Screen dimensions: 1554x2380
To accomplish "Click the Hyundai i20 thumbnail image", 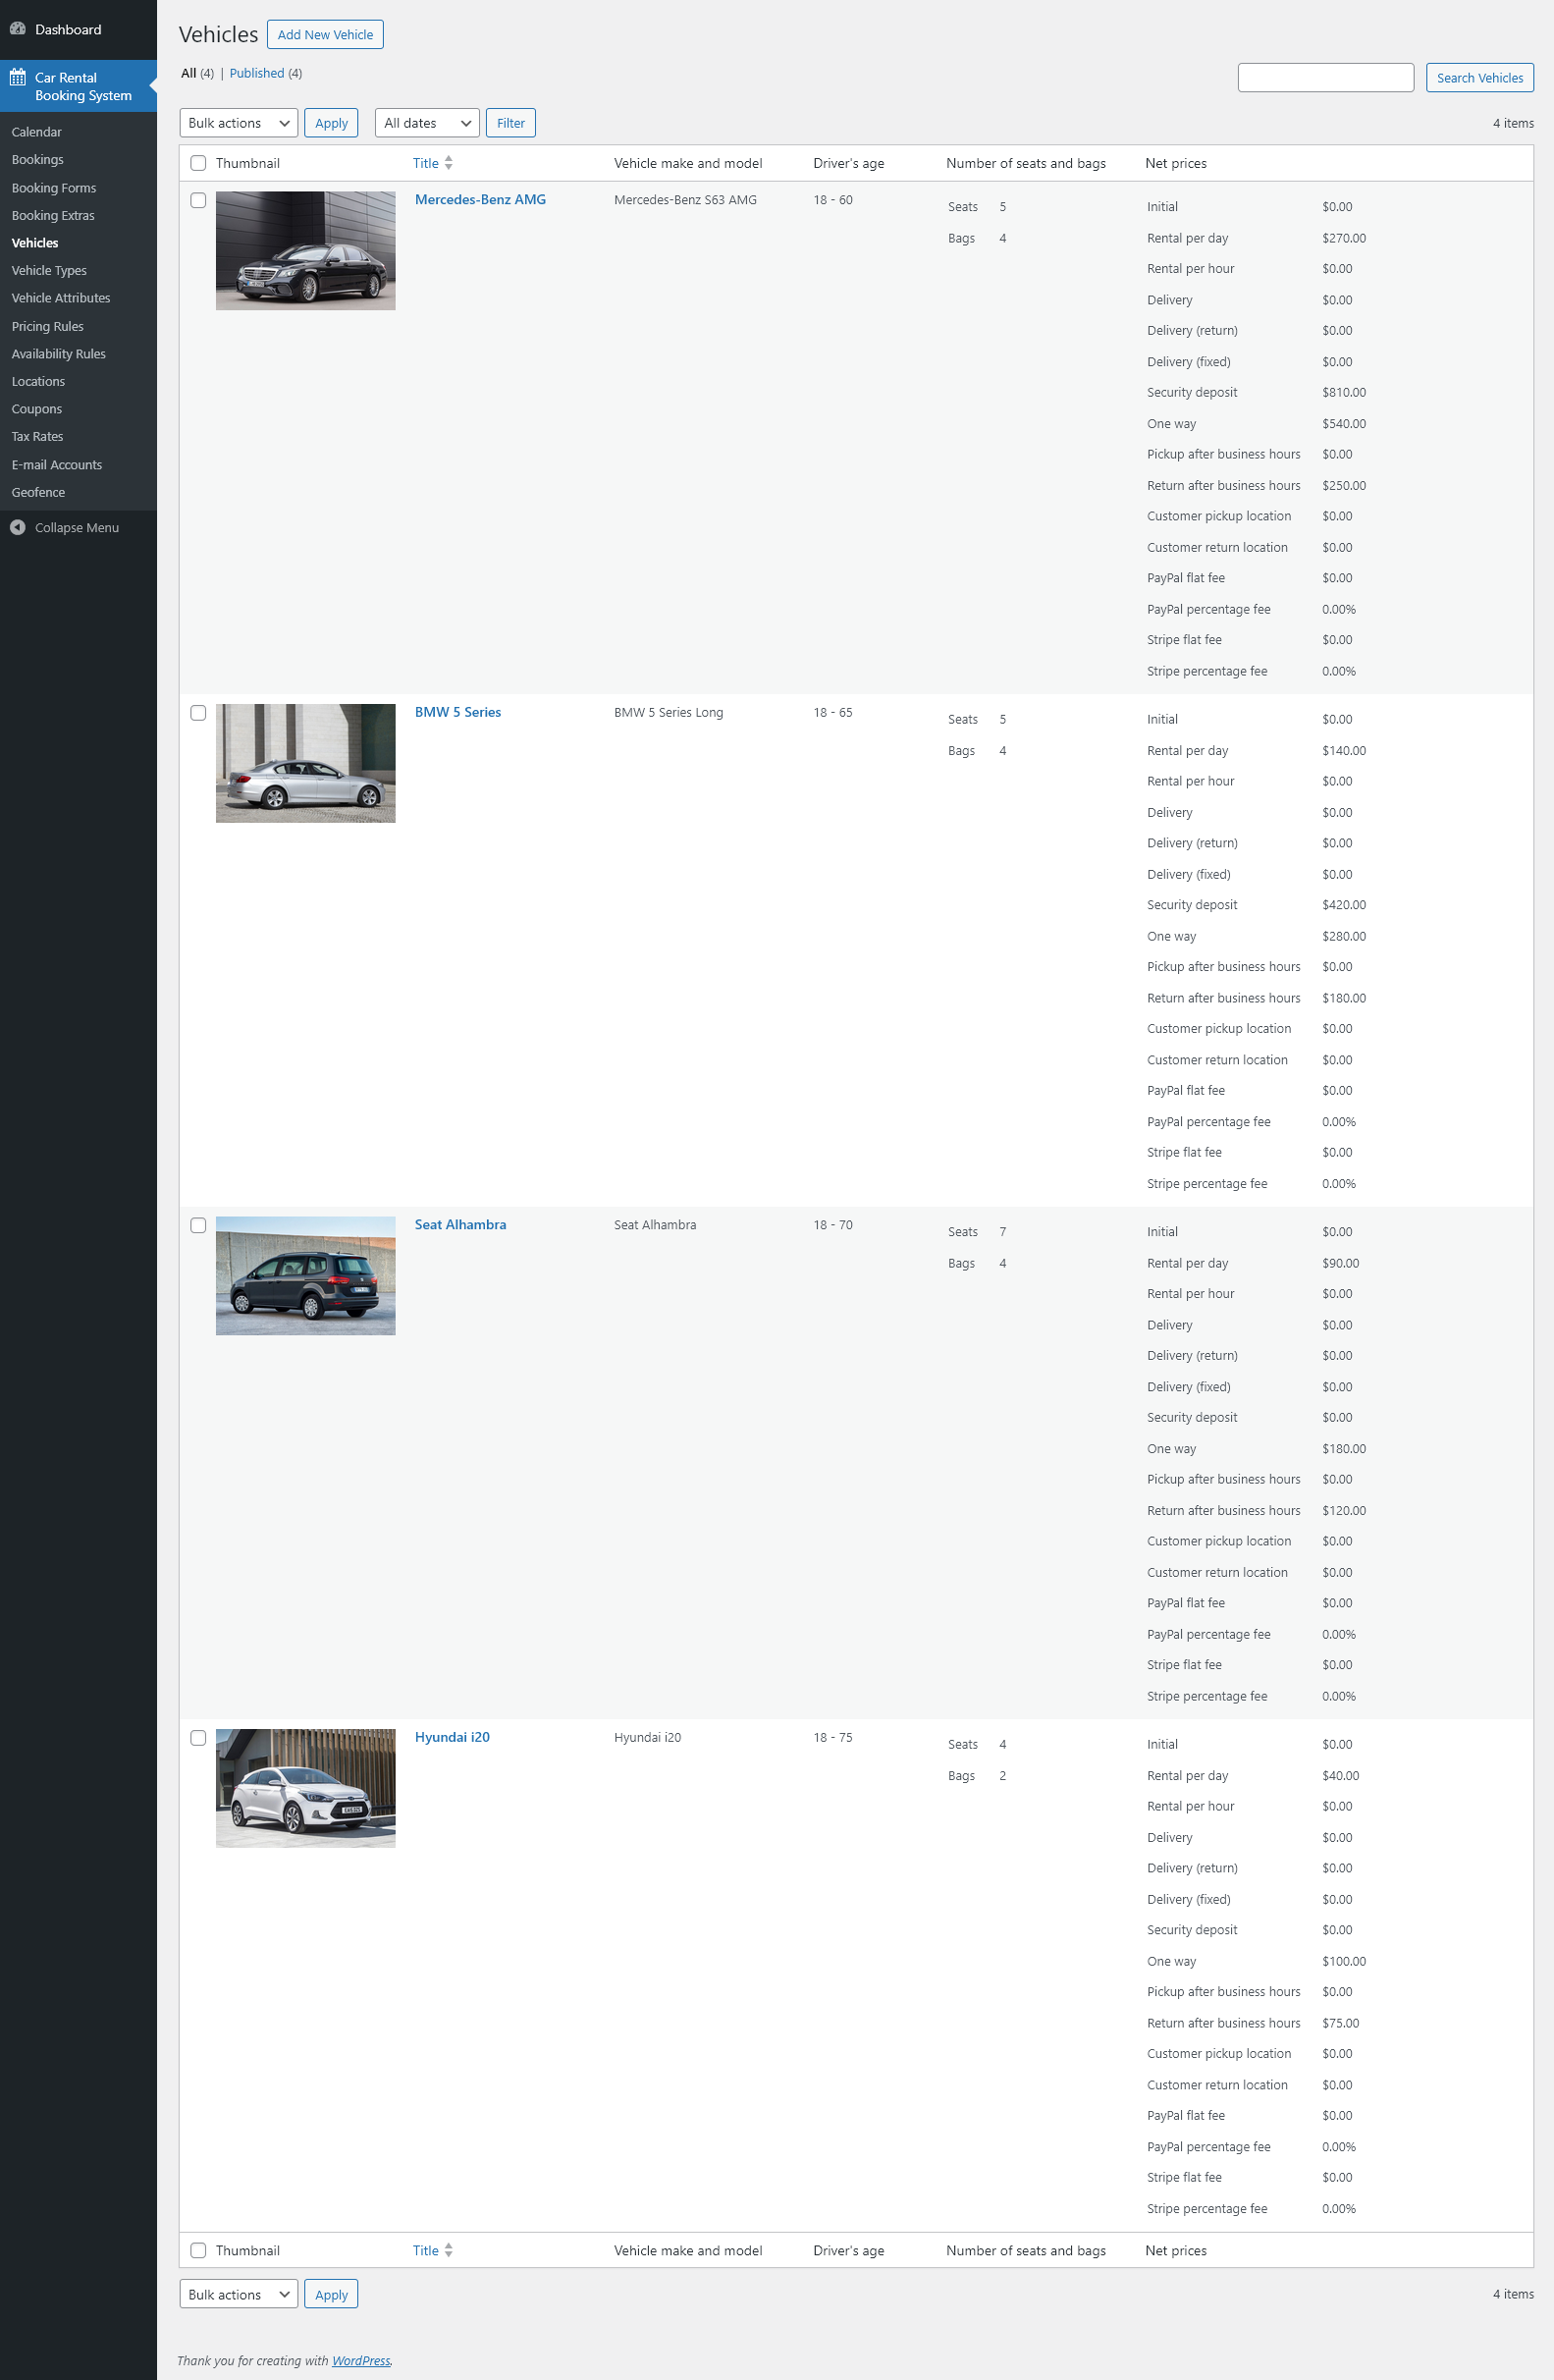I will [x=306, y=1788].
